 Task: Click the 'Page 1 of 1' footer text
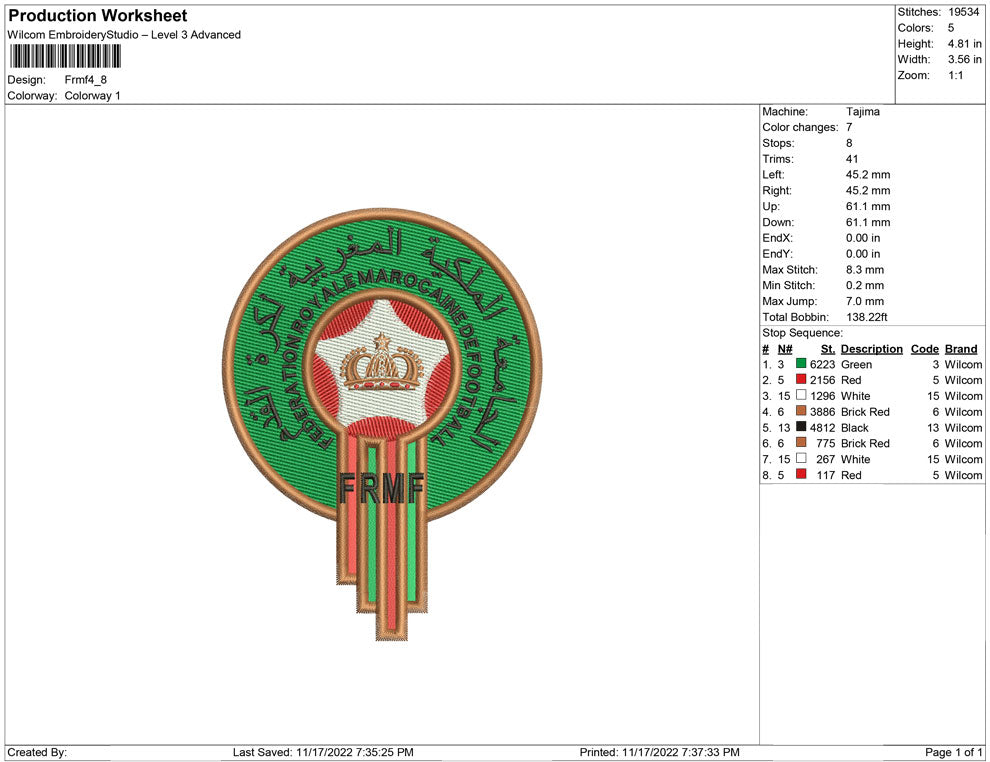coord(953,752)
